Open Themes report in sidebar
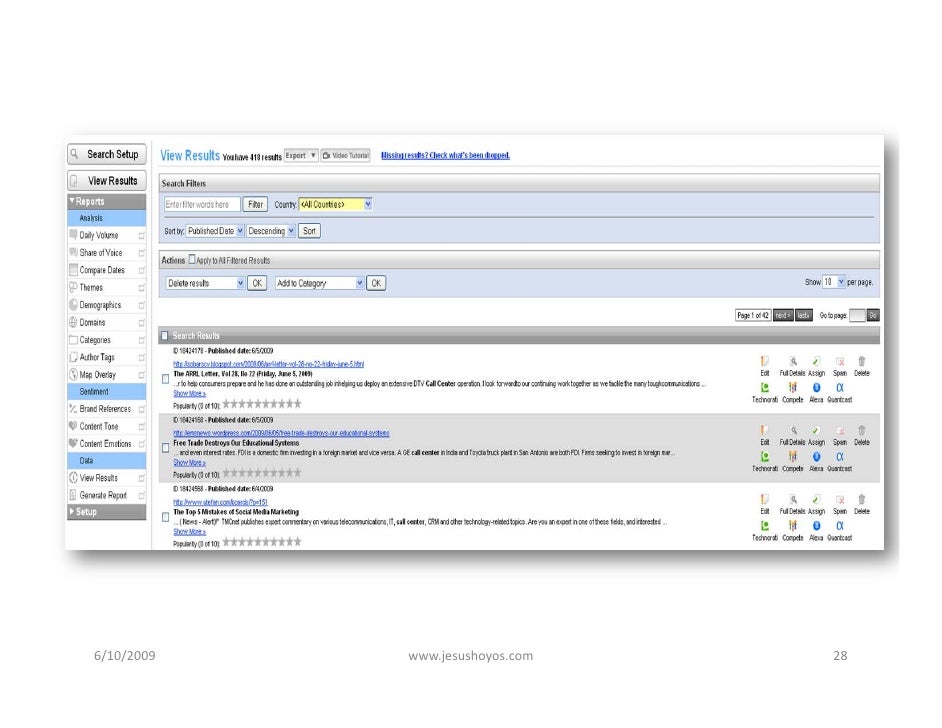Viewport: 942px width, 728px height. point(91,288)
